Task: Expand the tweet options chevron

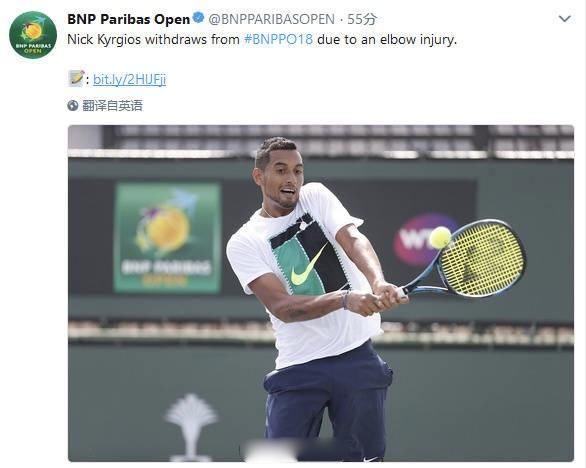Action: pyautogui.click(x=564, y=18)
